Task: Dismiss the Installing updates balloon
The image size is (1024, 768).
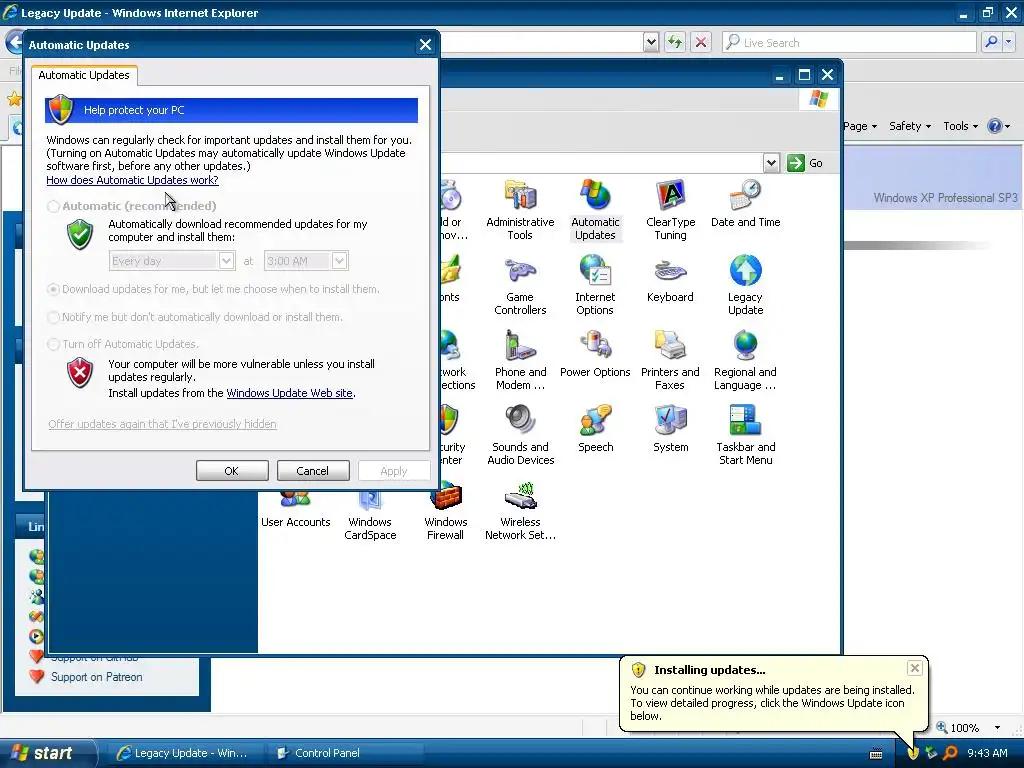Action: (x=914, y=668)
